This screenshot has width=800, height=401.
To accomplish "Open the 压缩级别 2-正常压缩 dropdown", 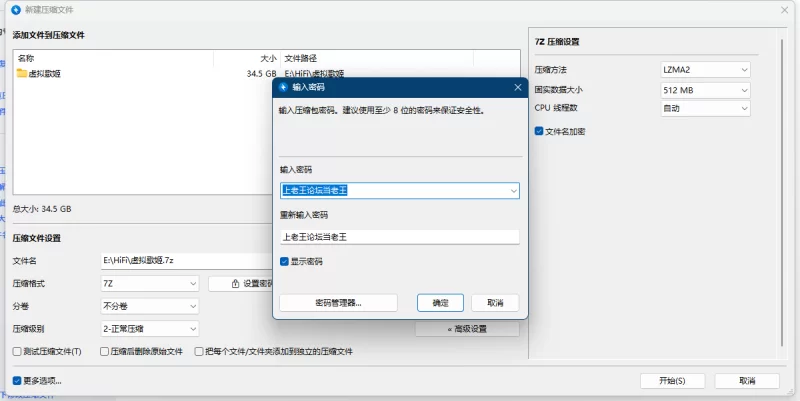I will (149, 329).
